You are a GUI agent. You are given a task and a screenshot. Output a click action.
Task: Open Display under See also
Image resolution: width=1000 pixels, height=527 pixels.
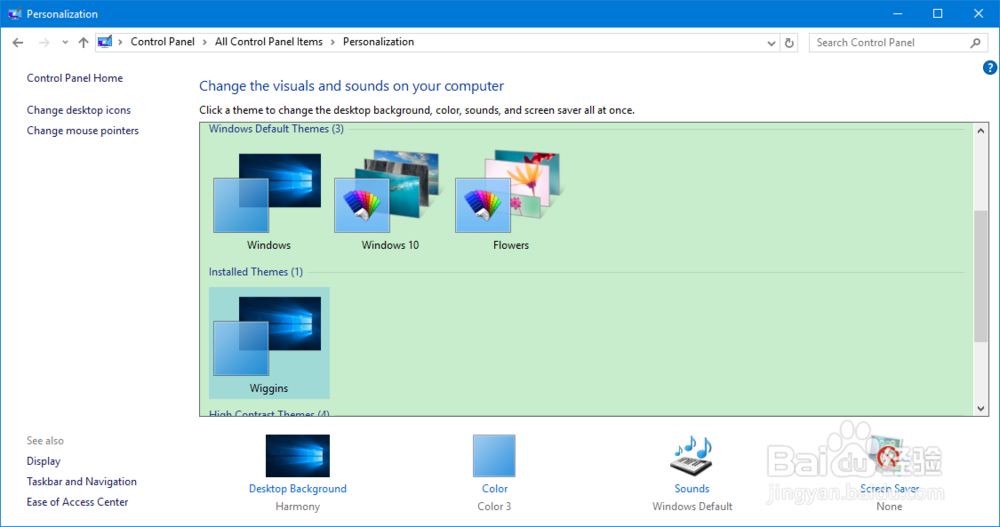43,461
